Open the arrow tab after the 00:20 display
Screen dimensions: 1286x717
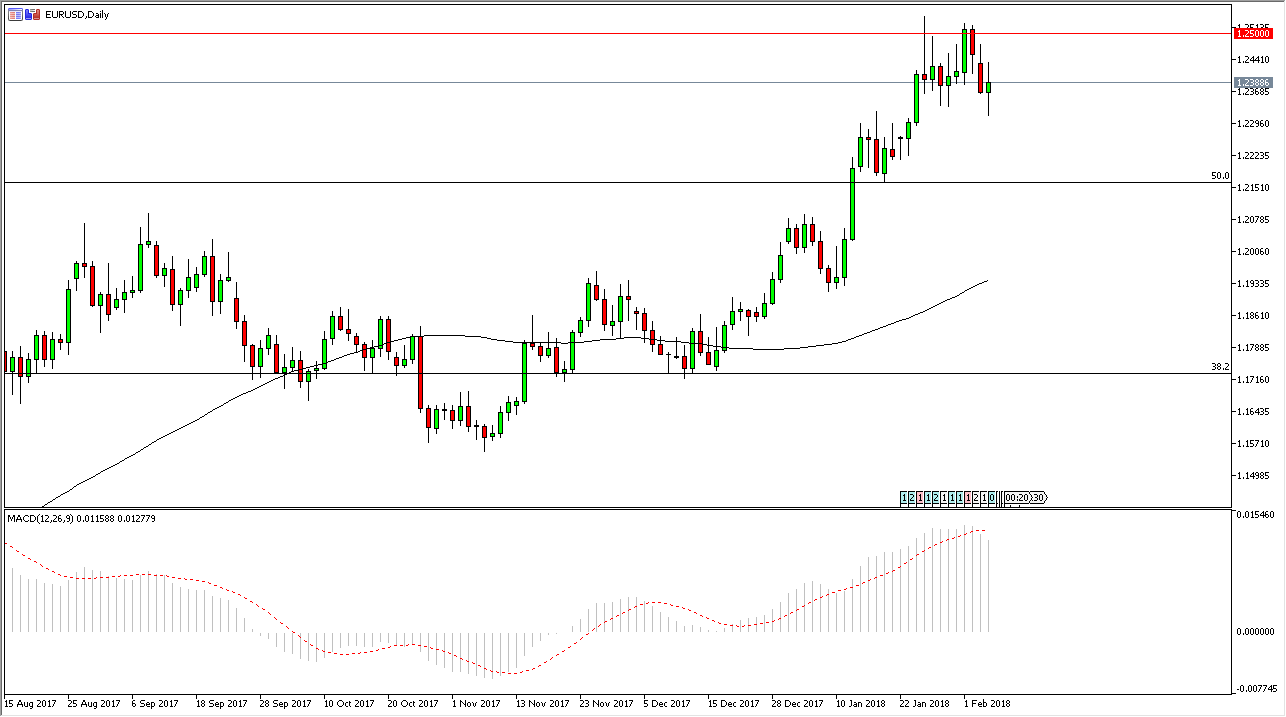pos(1044,498)
